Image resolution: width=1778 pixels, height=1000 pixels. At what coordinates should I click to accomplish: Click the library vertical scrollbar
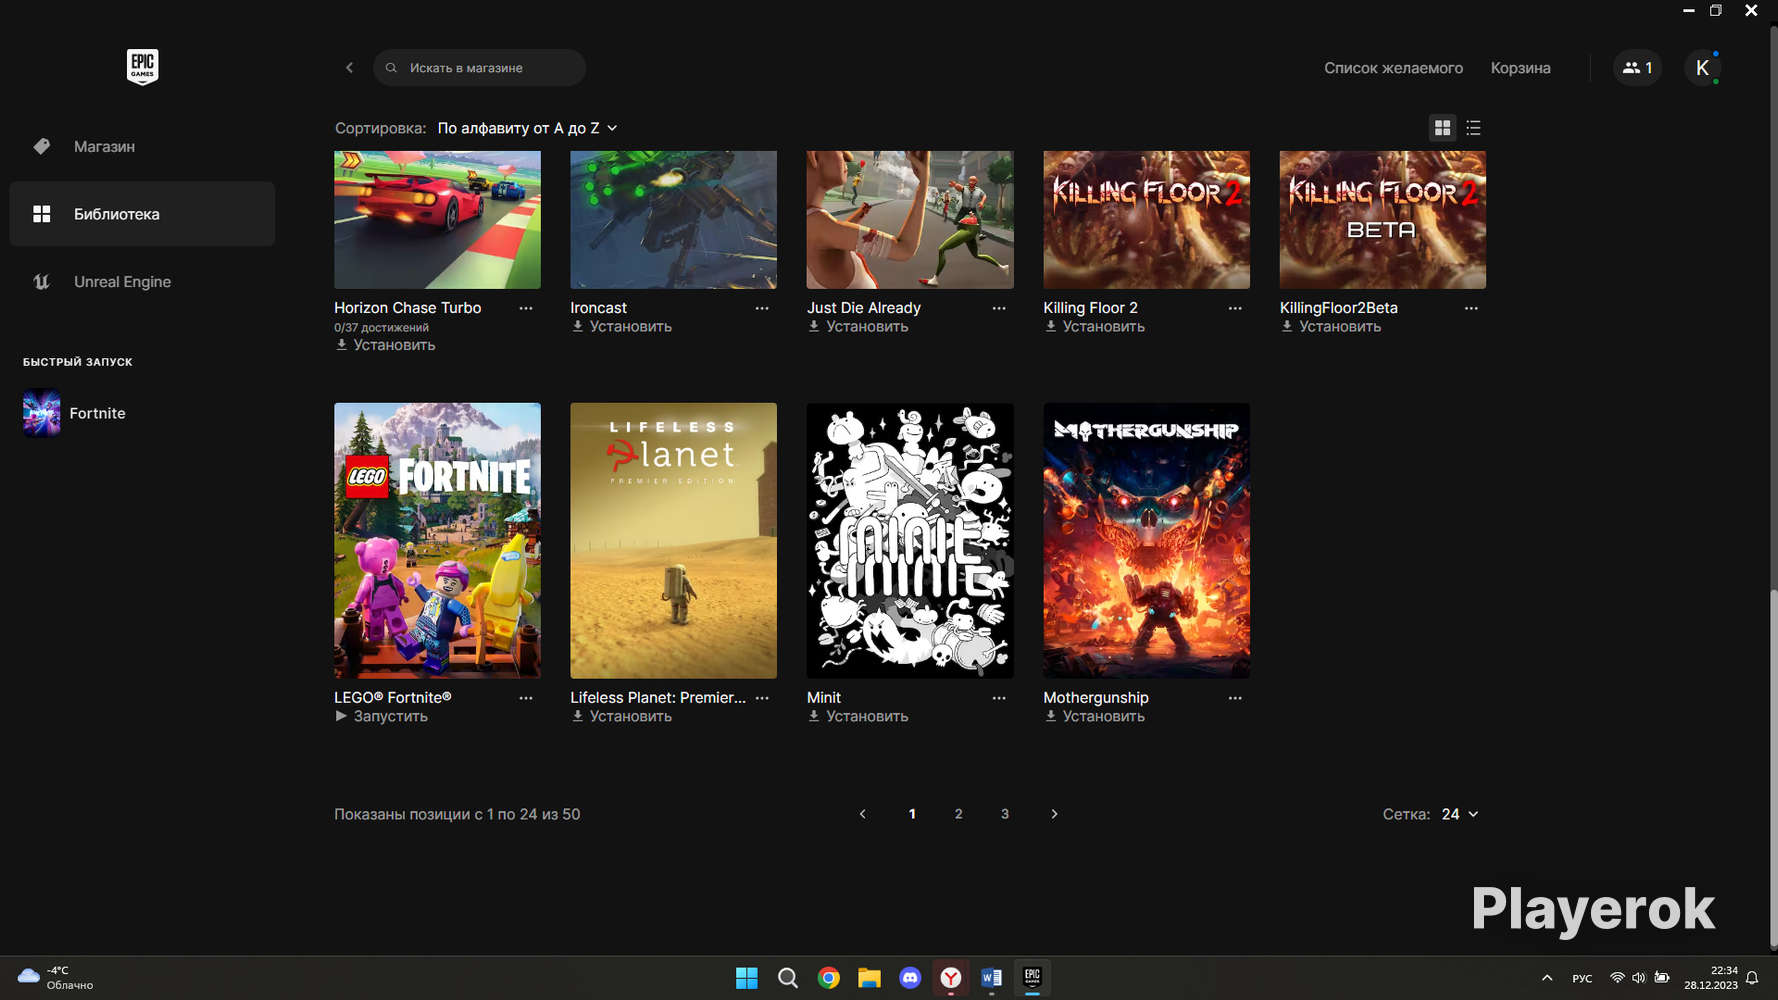click(1773, 770)
